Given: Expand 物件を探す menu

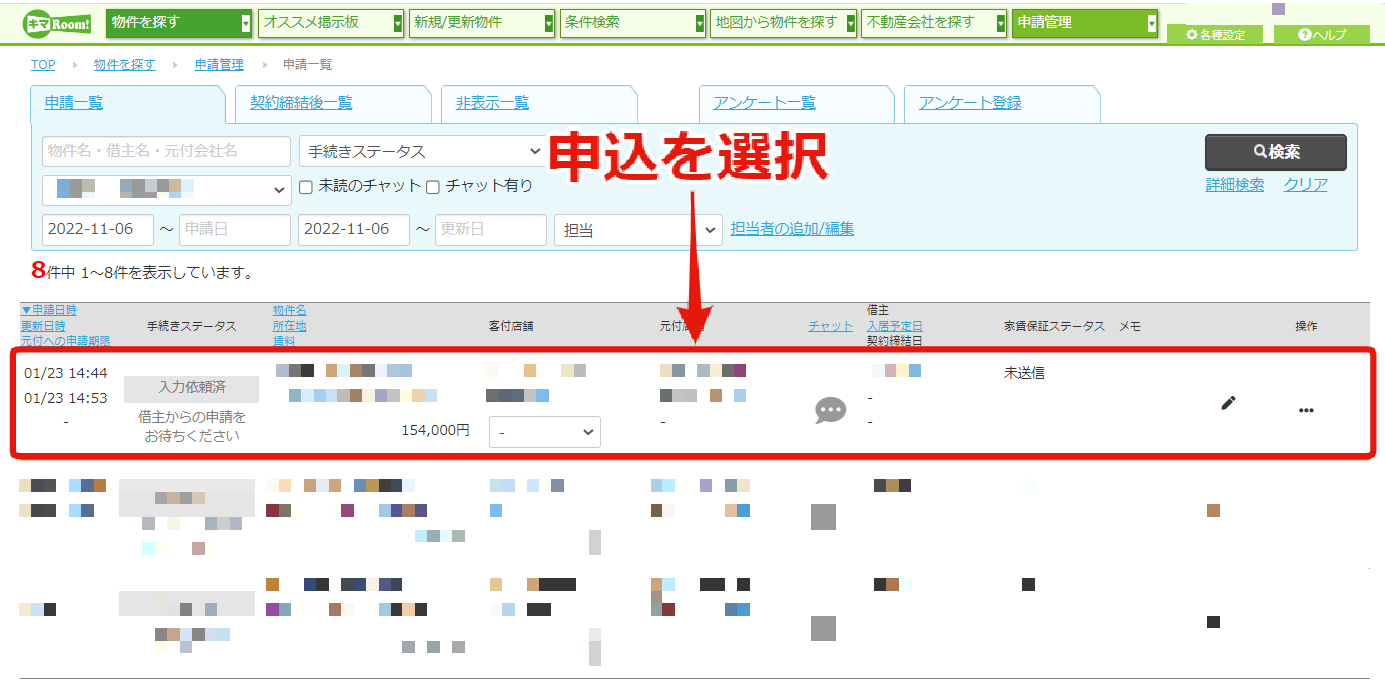Looking at the screenshot, I should [179, 23].
